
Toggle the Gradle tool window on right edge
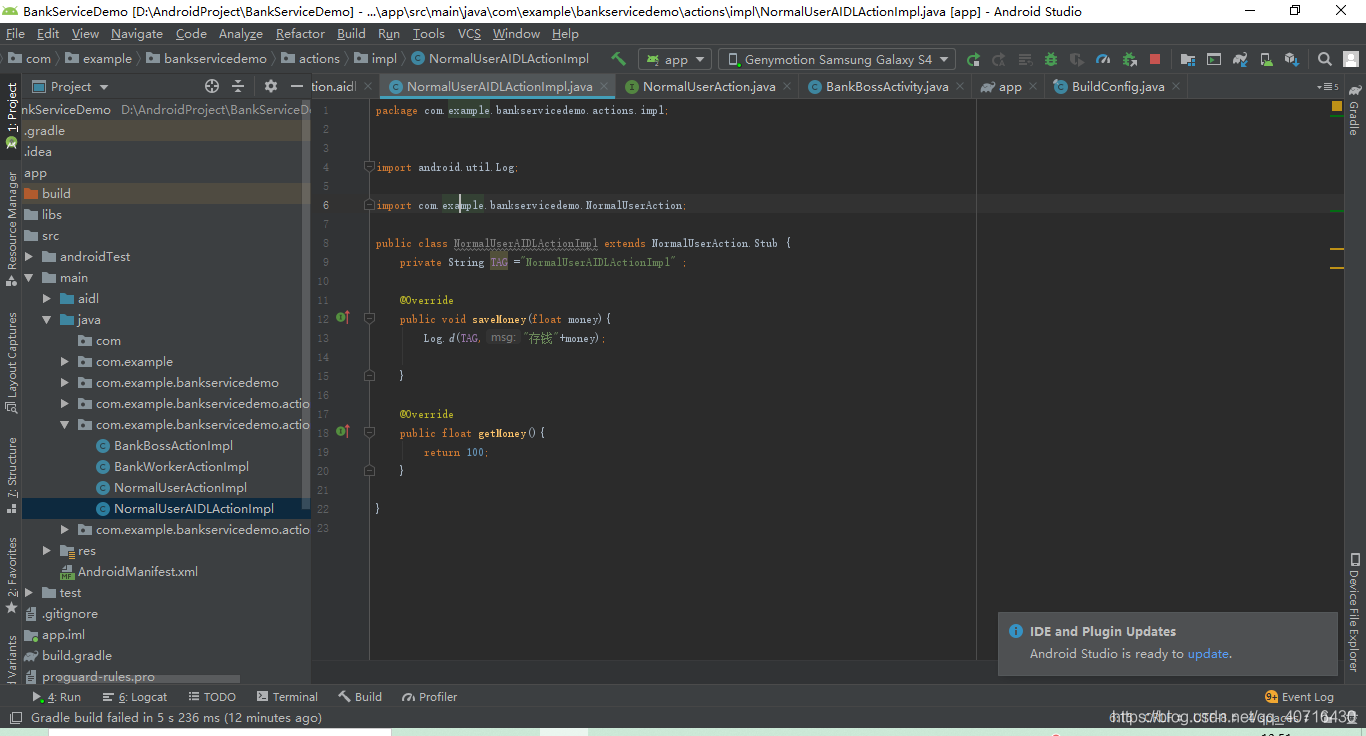pos(1354,108)
